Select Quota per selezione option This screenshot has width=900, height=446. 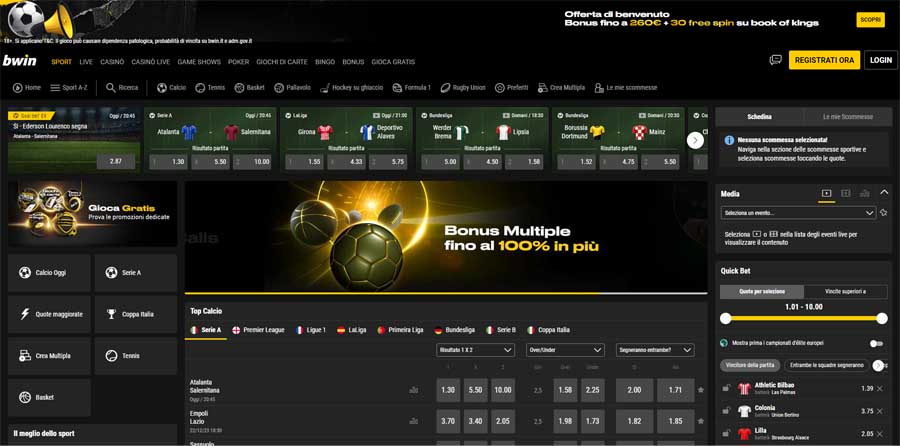tap(762, 292)
